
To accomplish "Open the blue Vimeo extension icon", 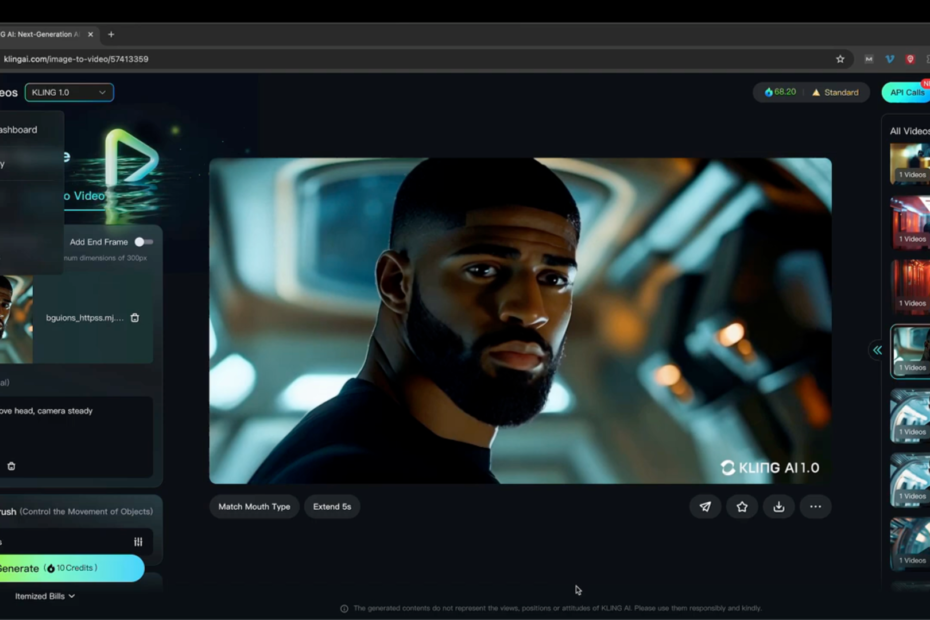I will pyautogui.click(x=890, y=59).
